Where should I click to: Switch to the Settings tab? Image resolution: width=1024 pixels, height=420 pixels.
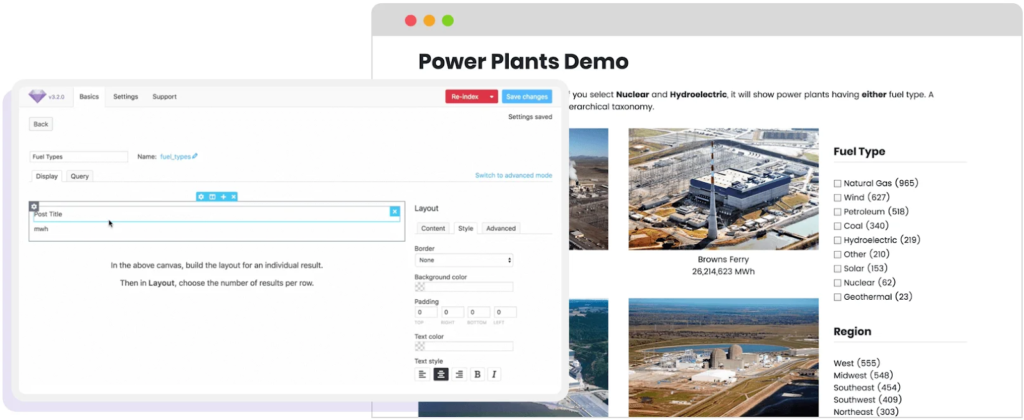pos(125,97)
